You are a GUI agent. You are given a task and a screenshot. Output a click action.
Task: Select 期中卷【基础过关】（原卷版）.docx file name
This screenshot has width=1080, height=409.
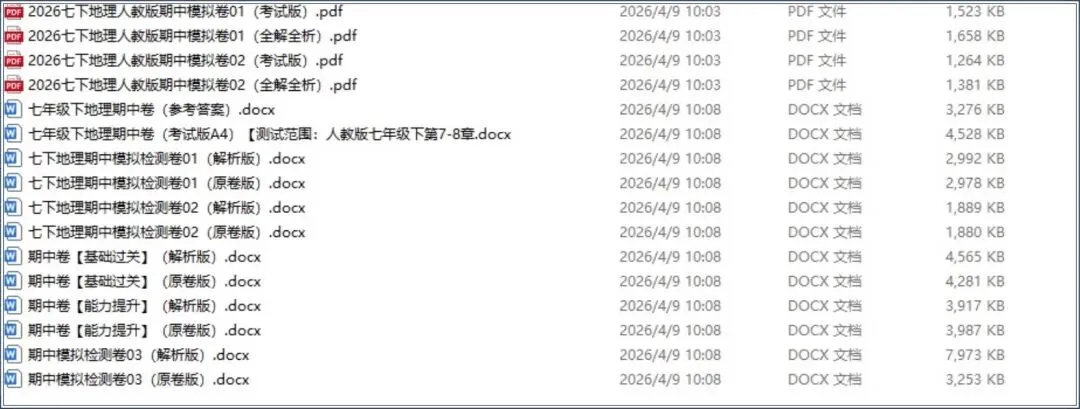144,282
